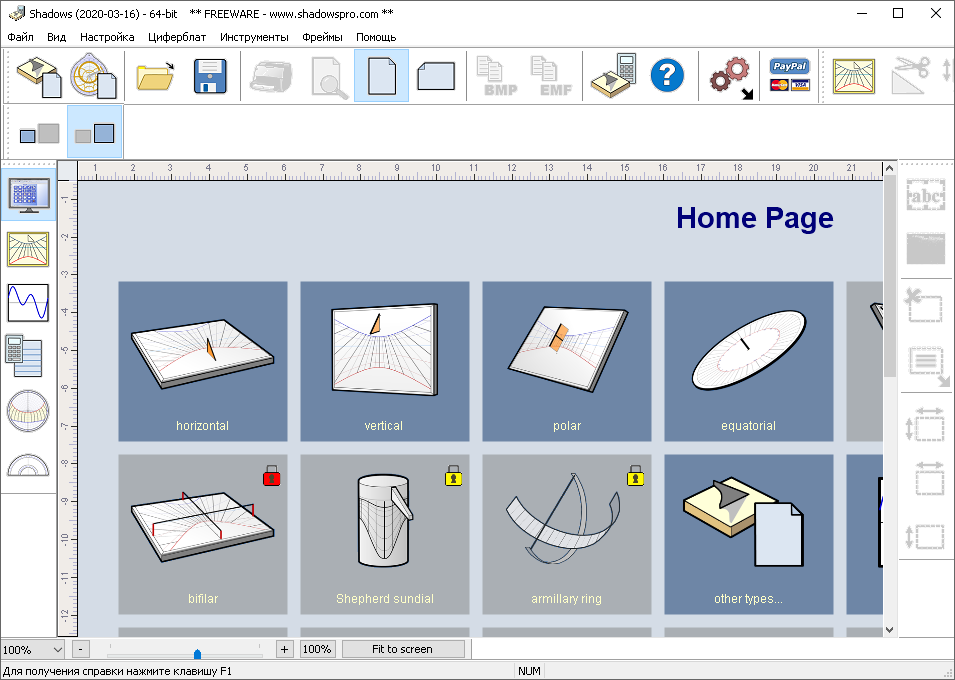Click the zoom slider handle
The image size is (955, 680).
click(197, 654)
